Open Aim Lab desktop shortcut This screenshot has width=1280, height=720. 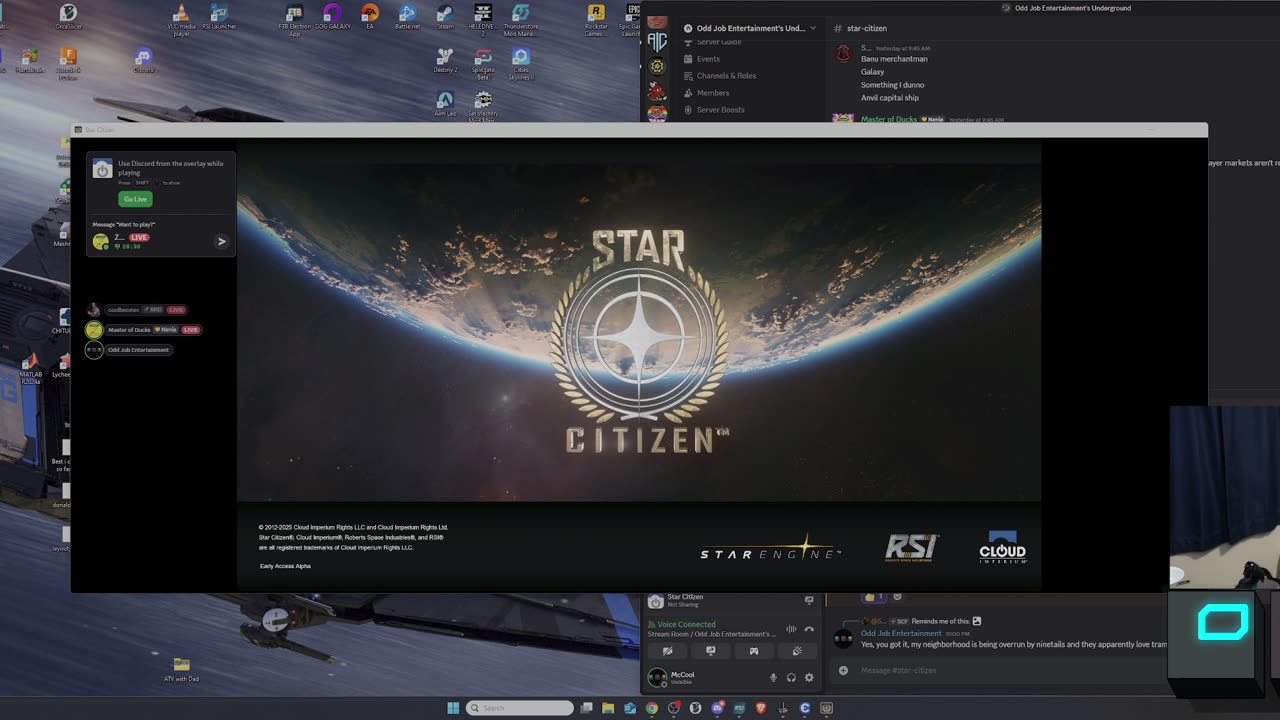click(x=445, y=103)
